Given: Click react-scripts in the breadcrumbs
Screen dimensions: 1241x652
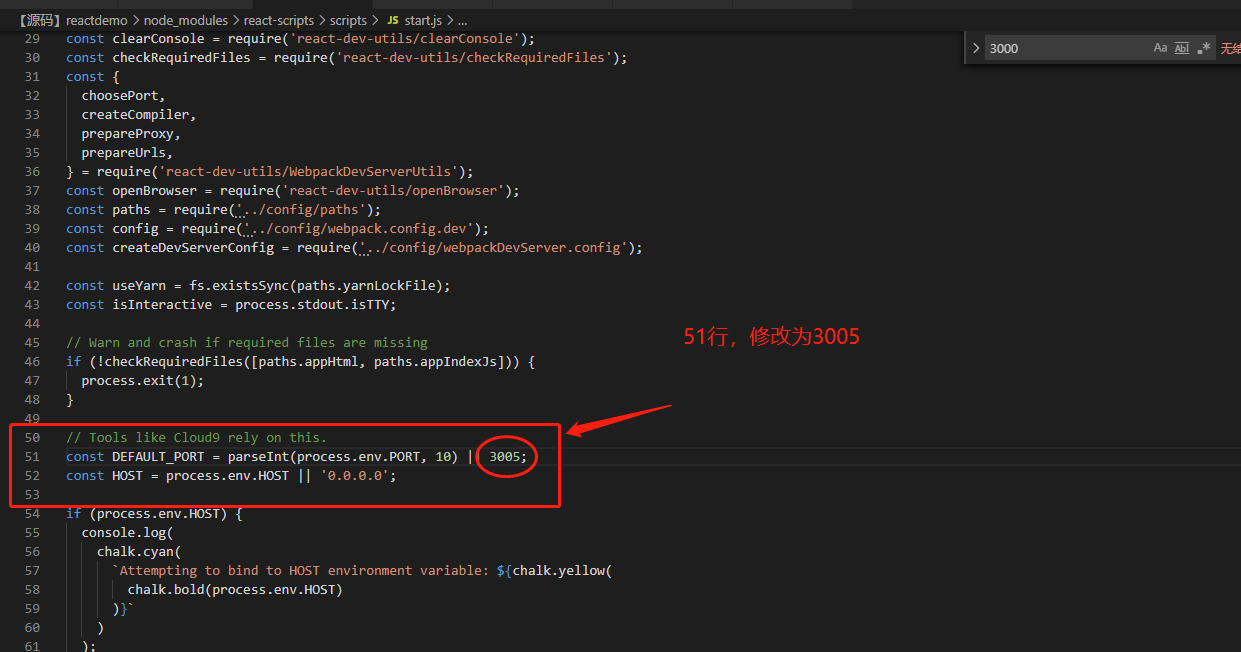Looking at the screenshot, I should point(276,19).
